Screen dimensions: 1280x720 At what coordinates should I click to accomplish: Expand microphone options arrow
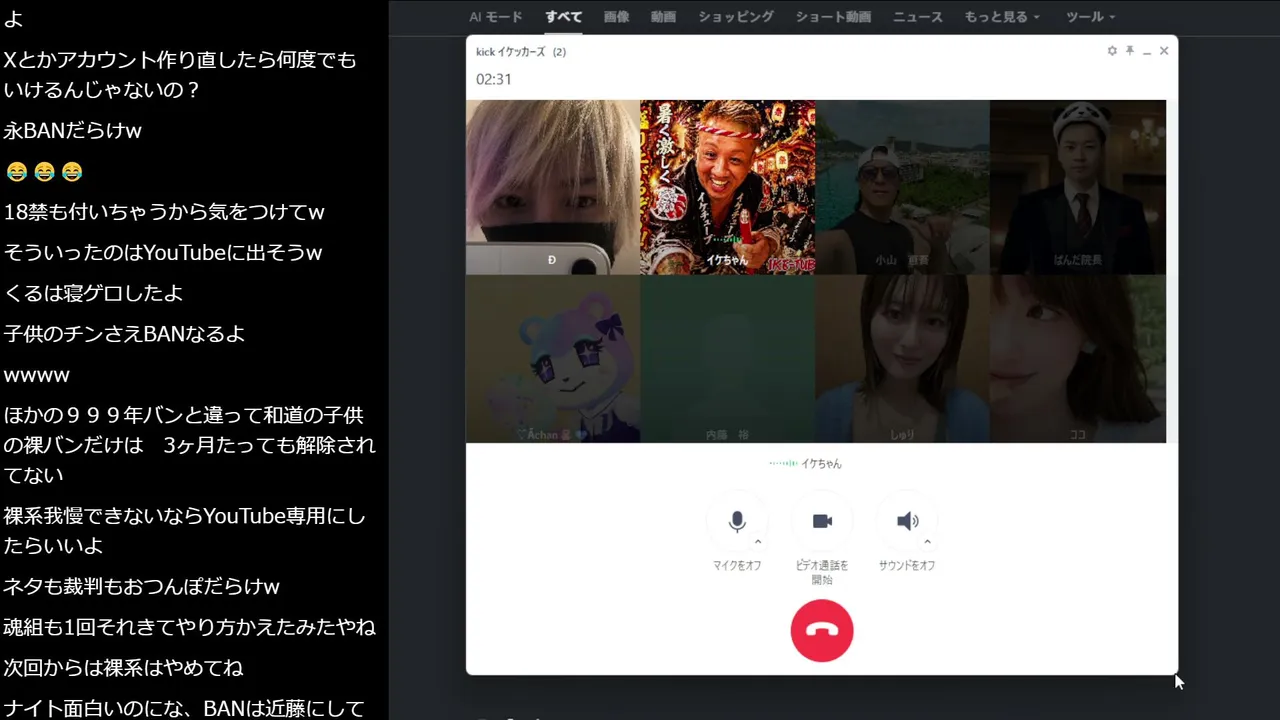click(x=758, y=542)
